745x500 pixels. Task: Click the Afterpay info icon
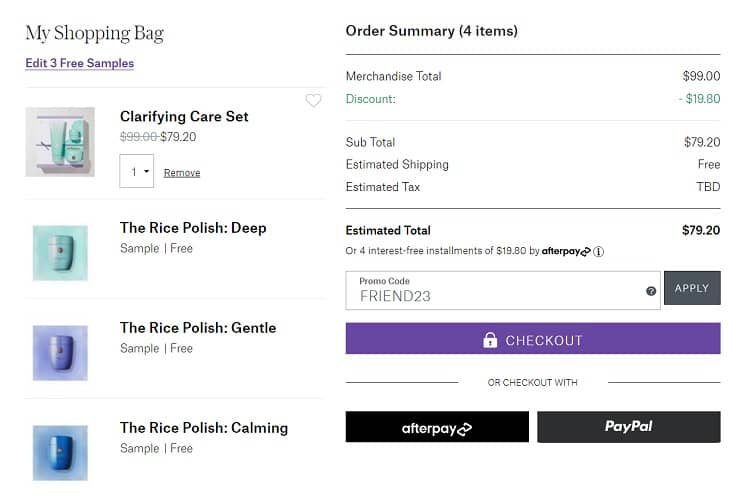598,252
